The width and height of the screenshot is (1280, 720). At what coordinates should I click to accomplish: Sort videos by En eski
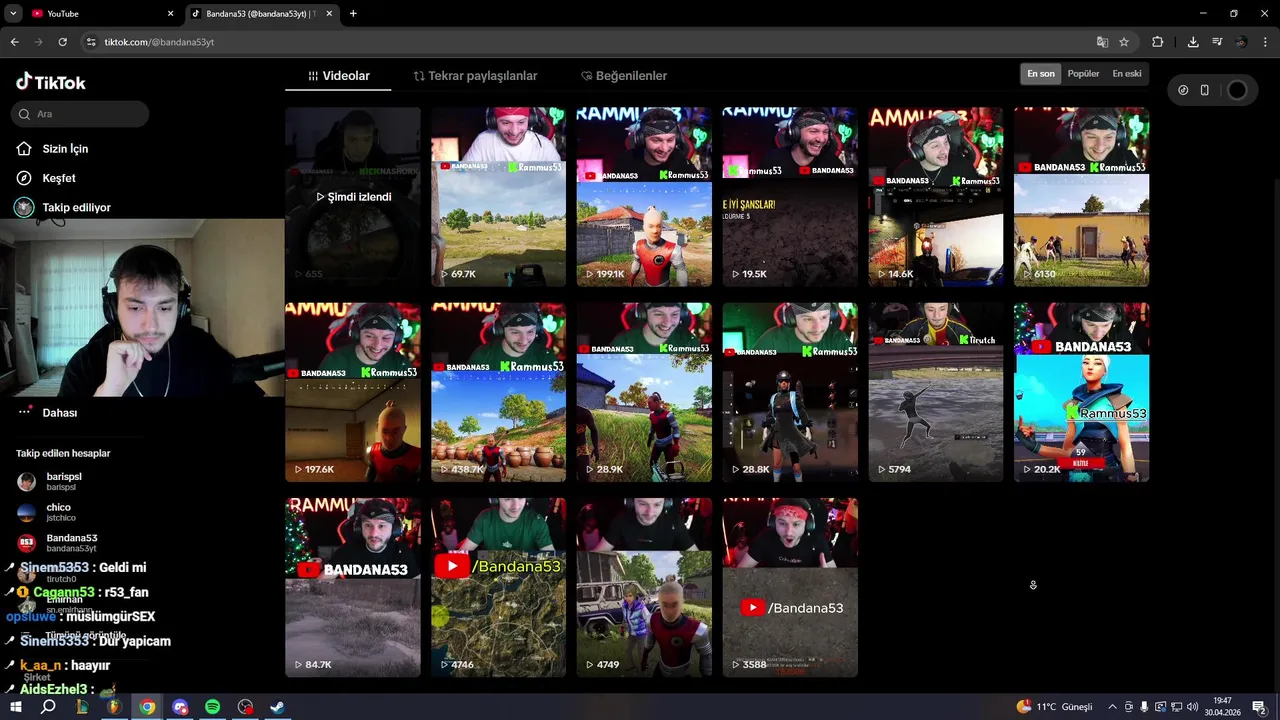[x=1127, y=74]
